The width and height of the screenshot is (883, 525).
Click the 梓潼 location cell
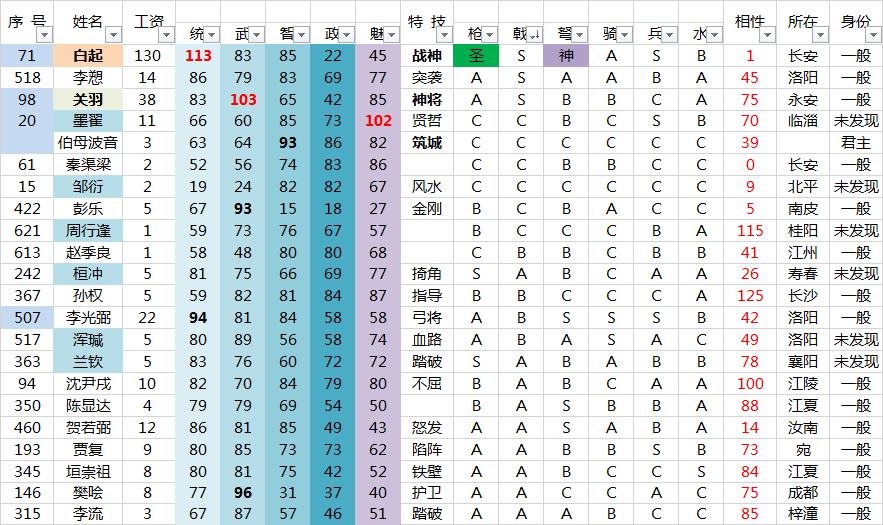(x=802, y=514)
